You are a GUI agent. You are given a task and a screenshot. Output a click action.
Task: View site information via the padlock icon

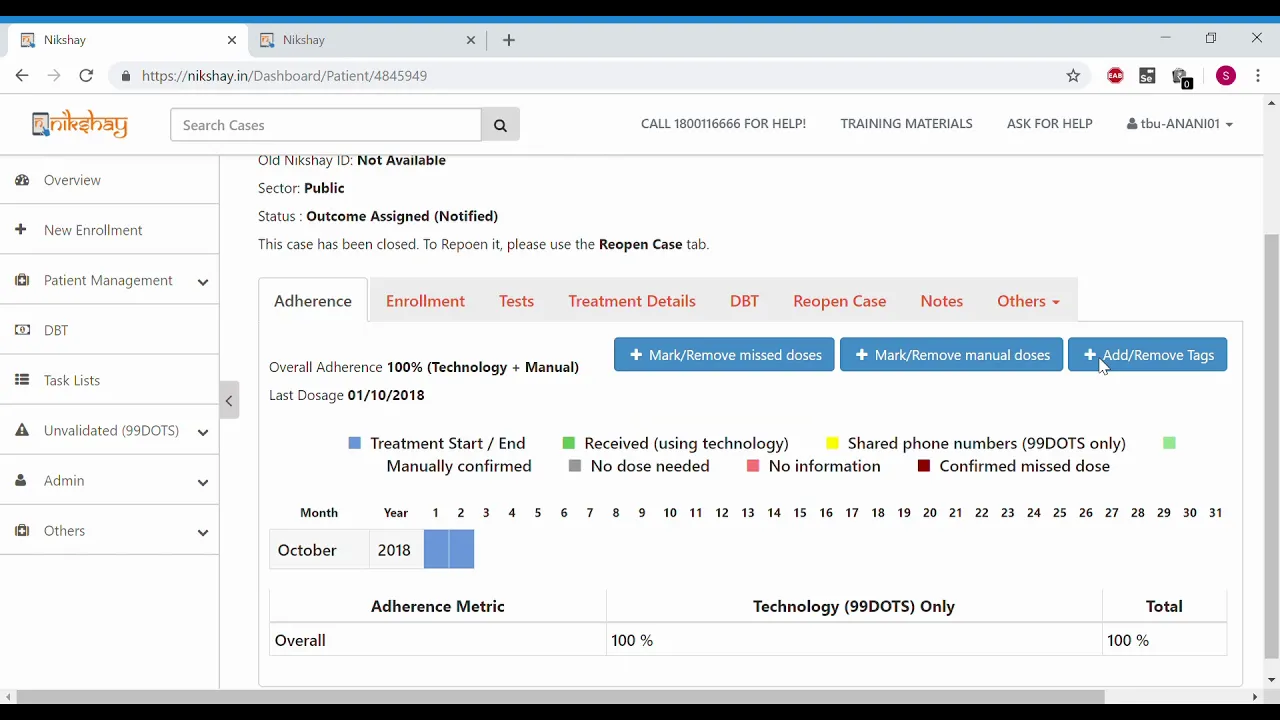pos(125,76)
